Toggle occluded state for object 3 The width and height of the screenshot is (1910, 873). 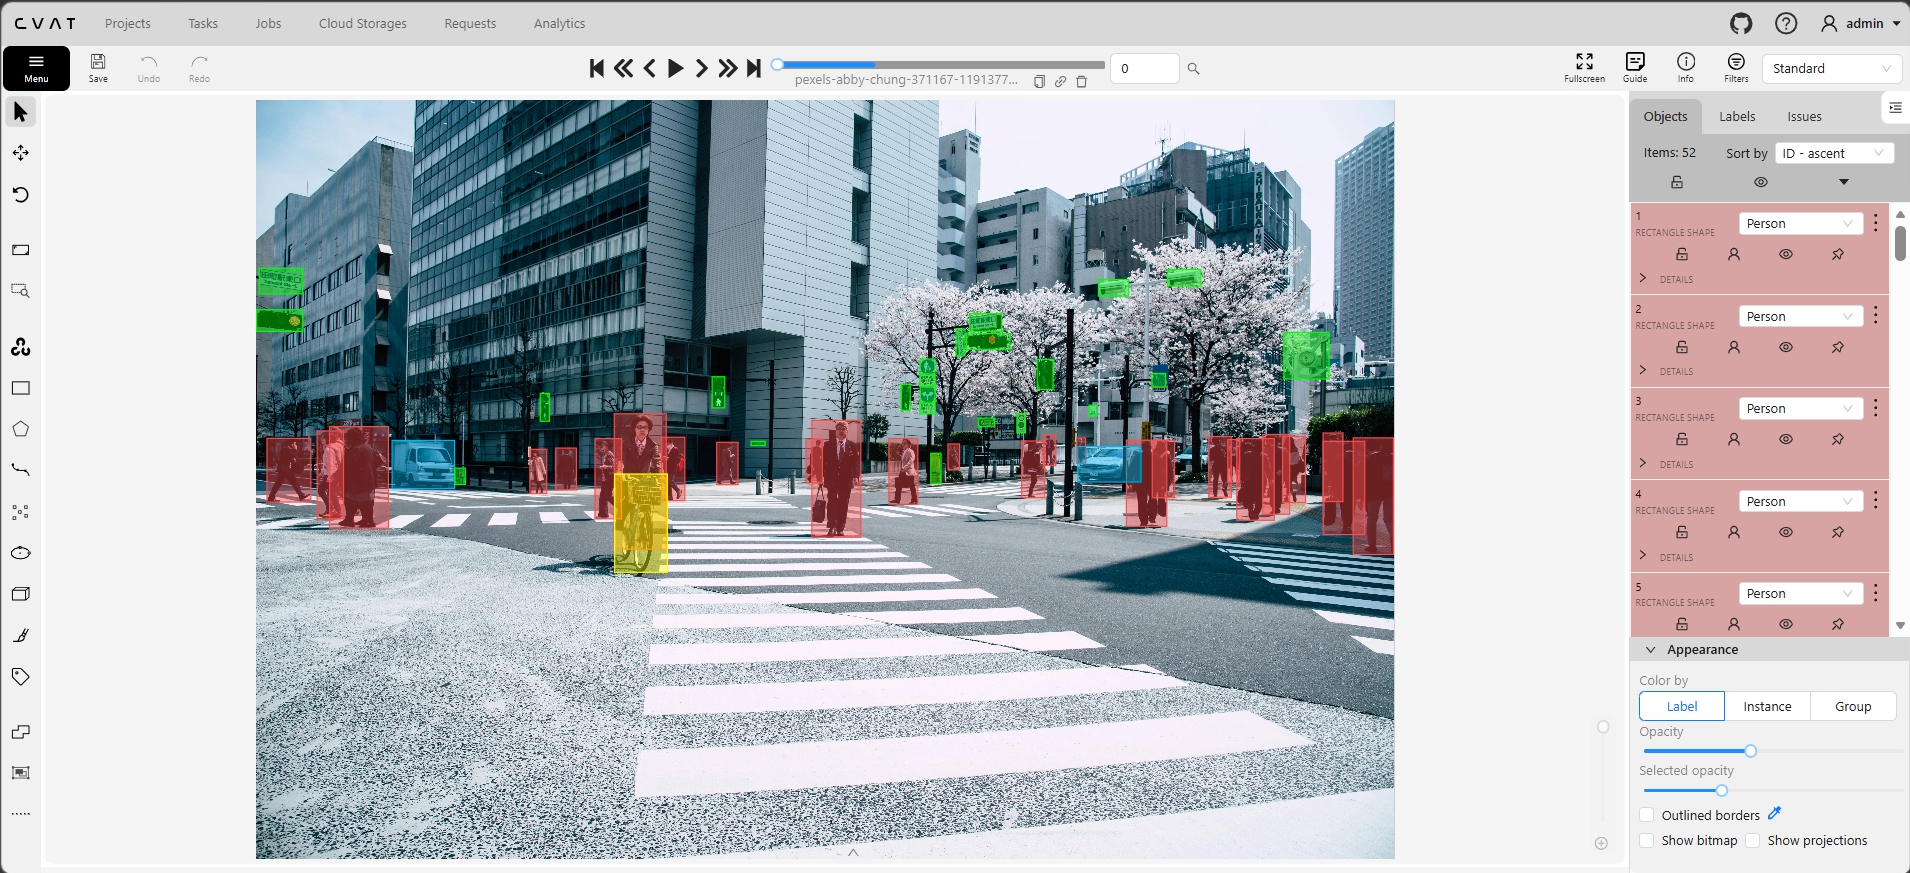pyautogui.click(x=1734, y=439)
